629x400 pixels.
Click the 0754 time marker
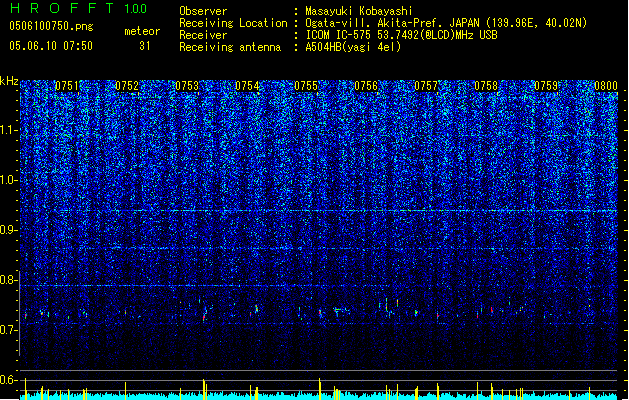pos(247,86)
